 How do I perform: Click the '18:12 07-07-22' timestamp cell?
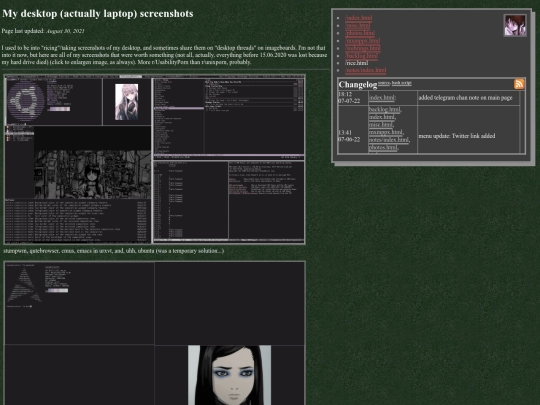click(x=353, y=98)
